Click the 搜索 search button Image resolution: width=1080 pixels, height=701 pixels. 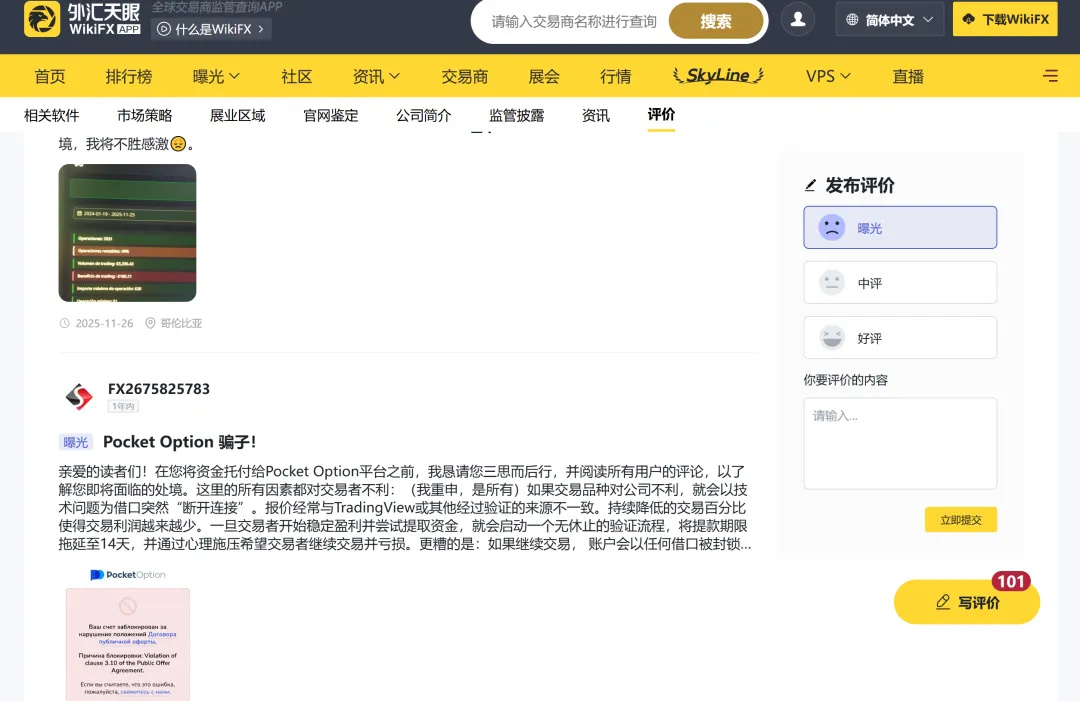coord(716,21)
